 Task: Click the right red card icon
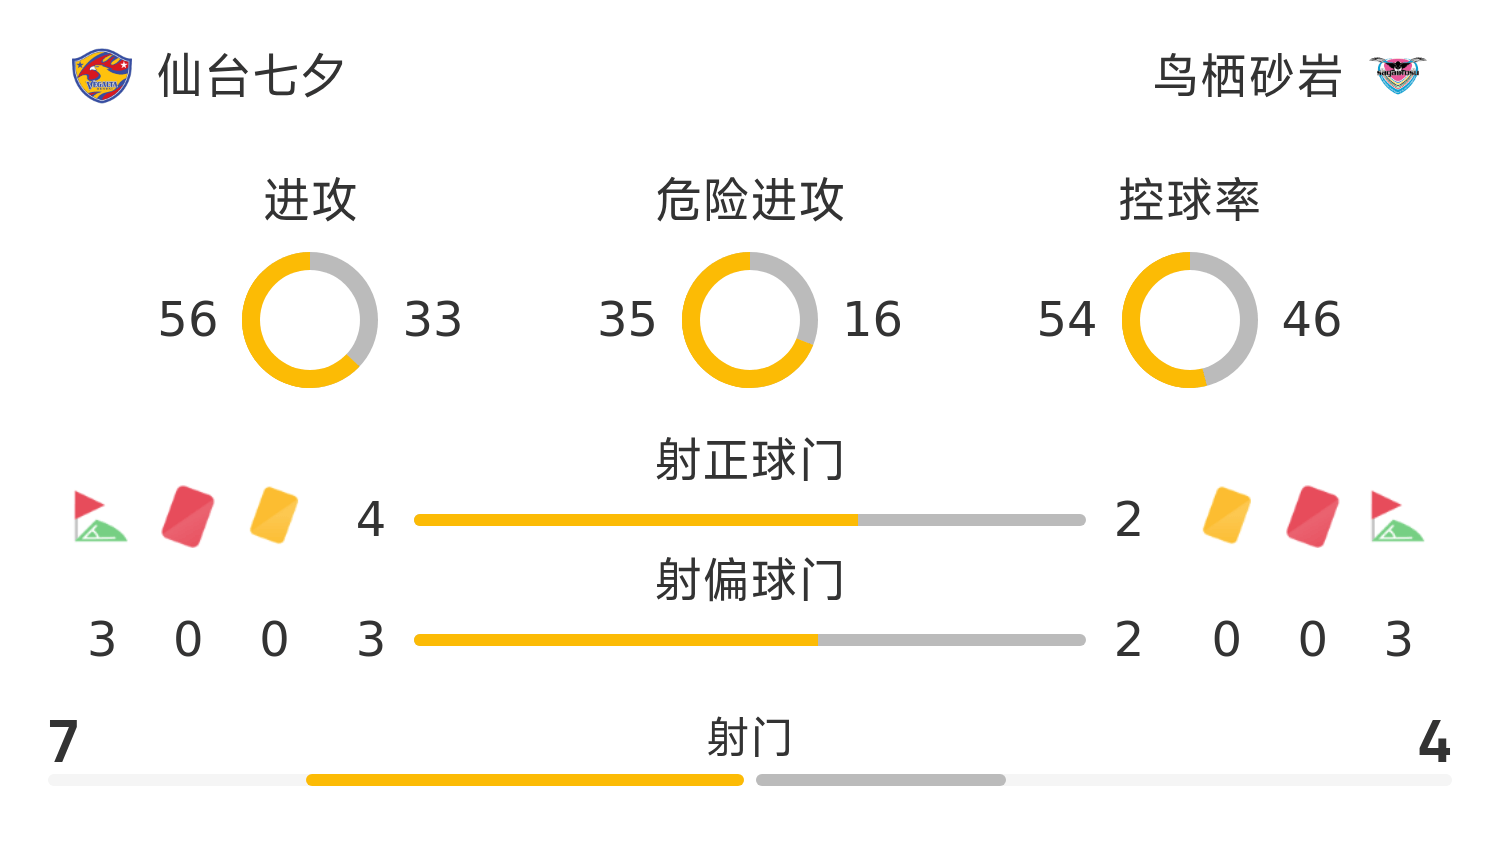click(1313, 517)
